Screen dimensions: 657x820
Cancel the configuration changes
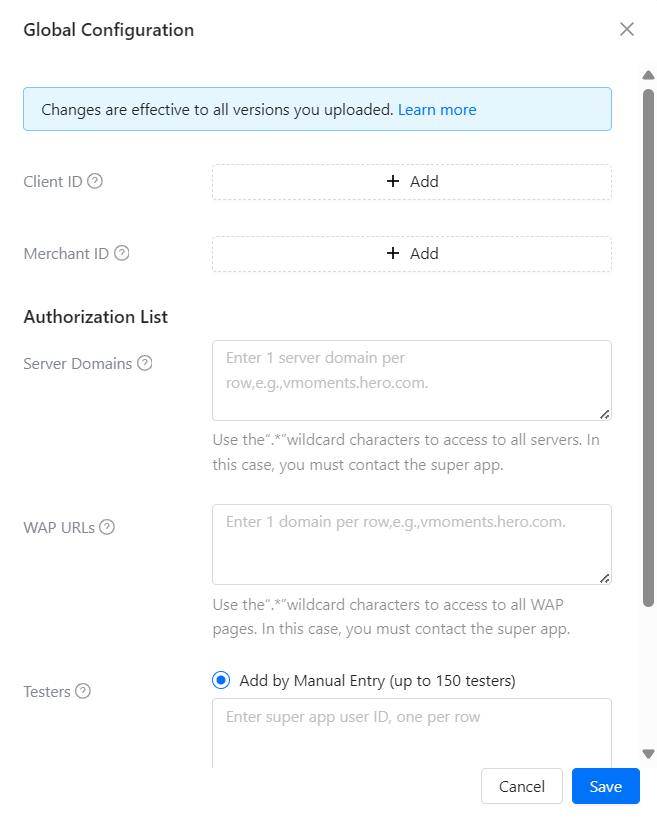click(x=522, y=786)
